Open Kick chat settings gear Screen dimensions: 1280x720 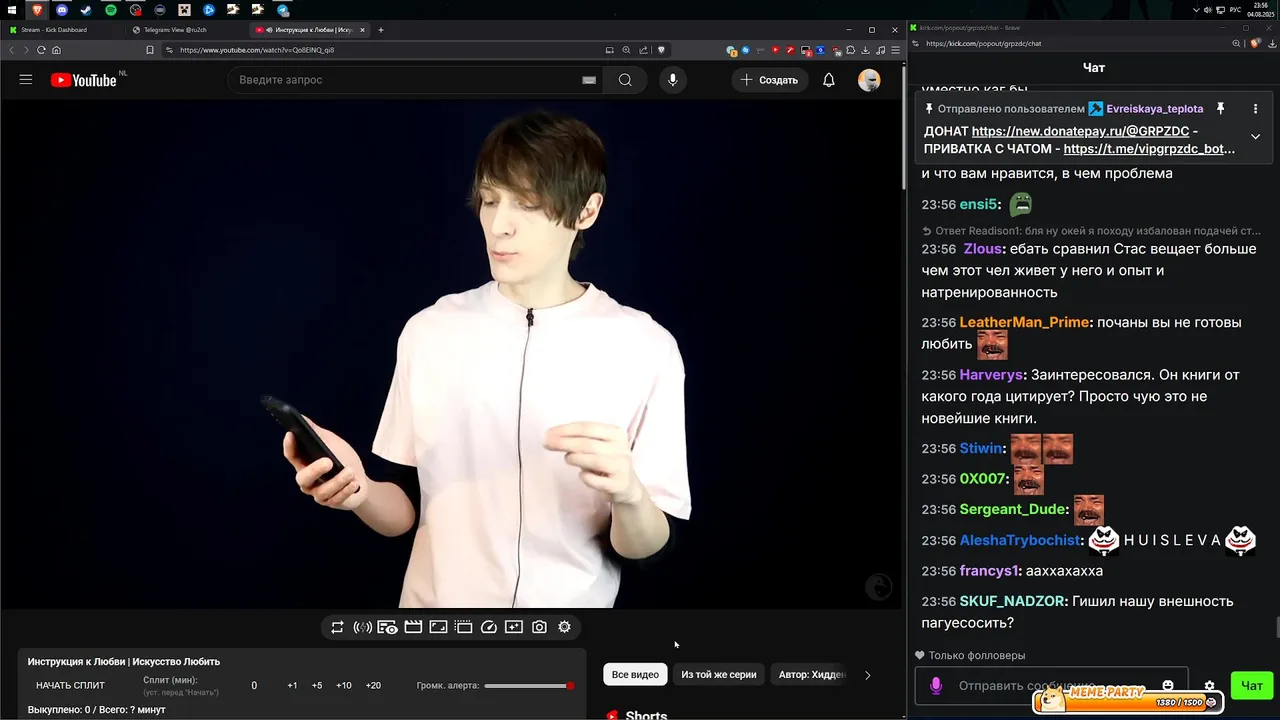click(1209, 686)
